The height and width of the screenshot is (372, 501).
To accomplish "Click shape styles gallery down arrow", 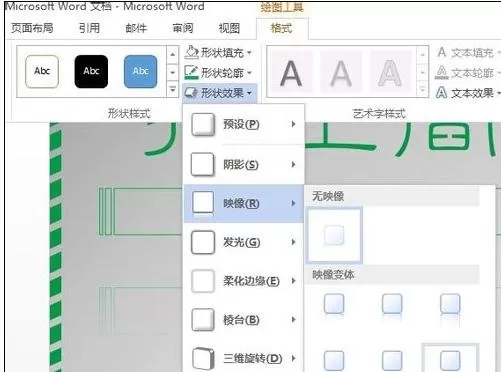I will (172, 72).
